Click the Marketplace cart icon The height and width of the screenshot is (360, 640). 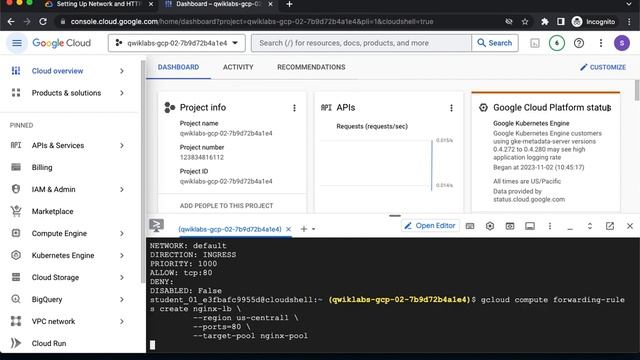16,211
